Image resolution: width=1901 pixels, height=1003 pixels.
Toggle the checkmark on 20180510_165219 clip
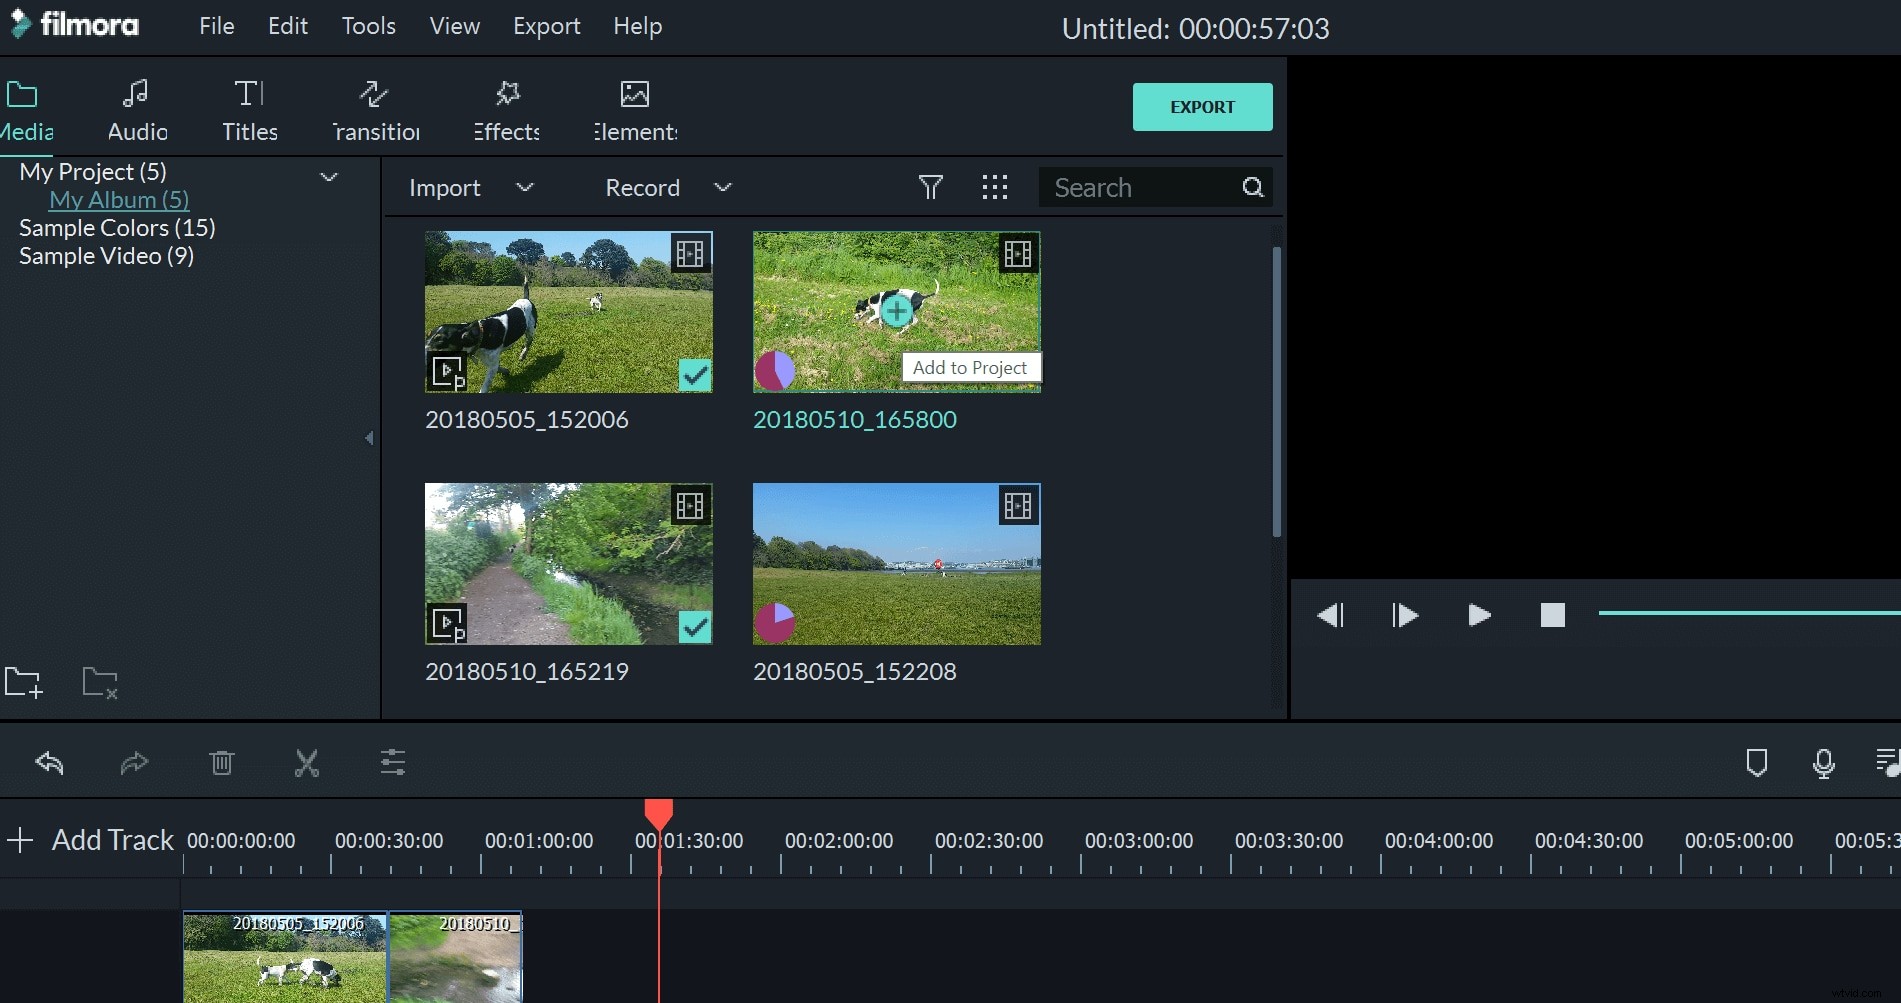[x=696, y=627]
